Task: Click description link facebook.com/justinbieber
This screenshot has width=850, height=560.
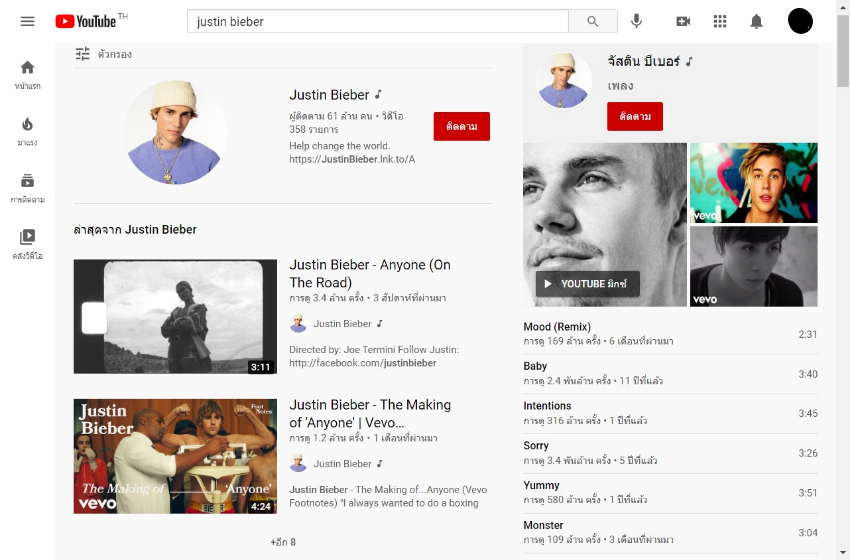Action: coord(362,363)
